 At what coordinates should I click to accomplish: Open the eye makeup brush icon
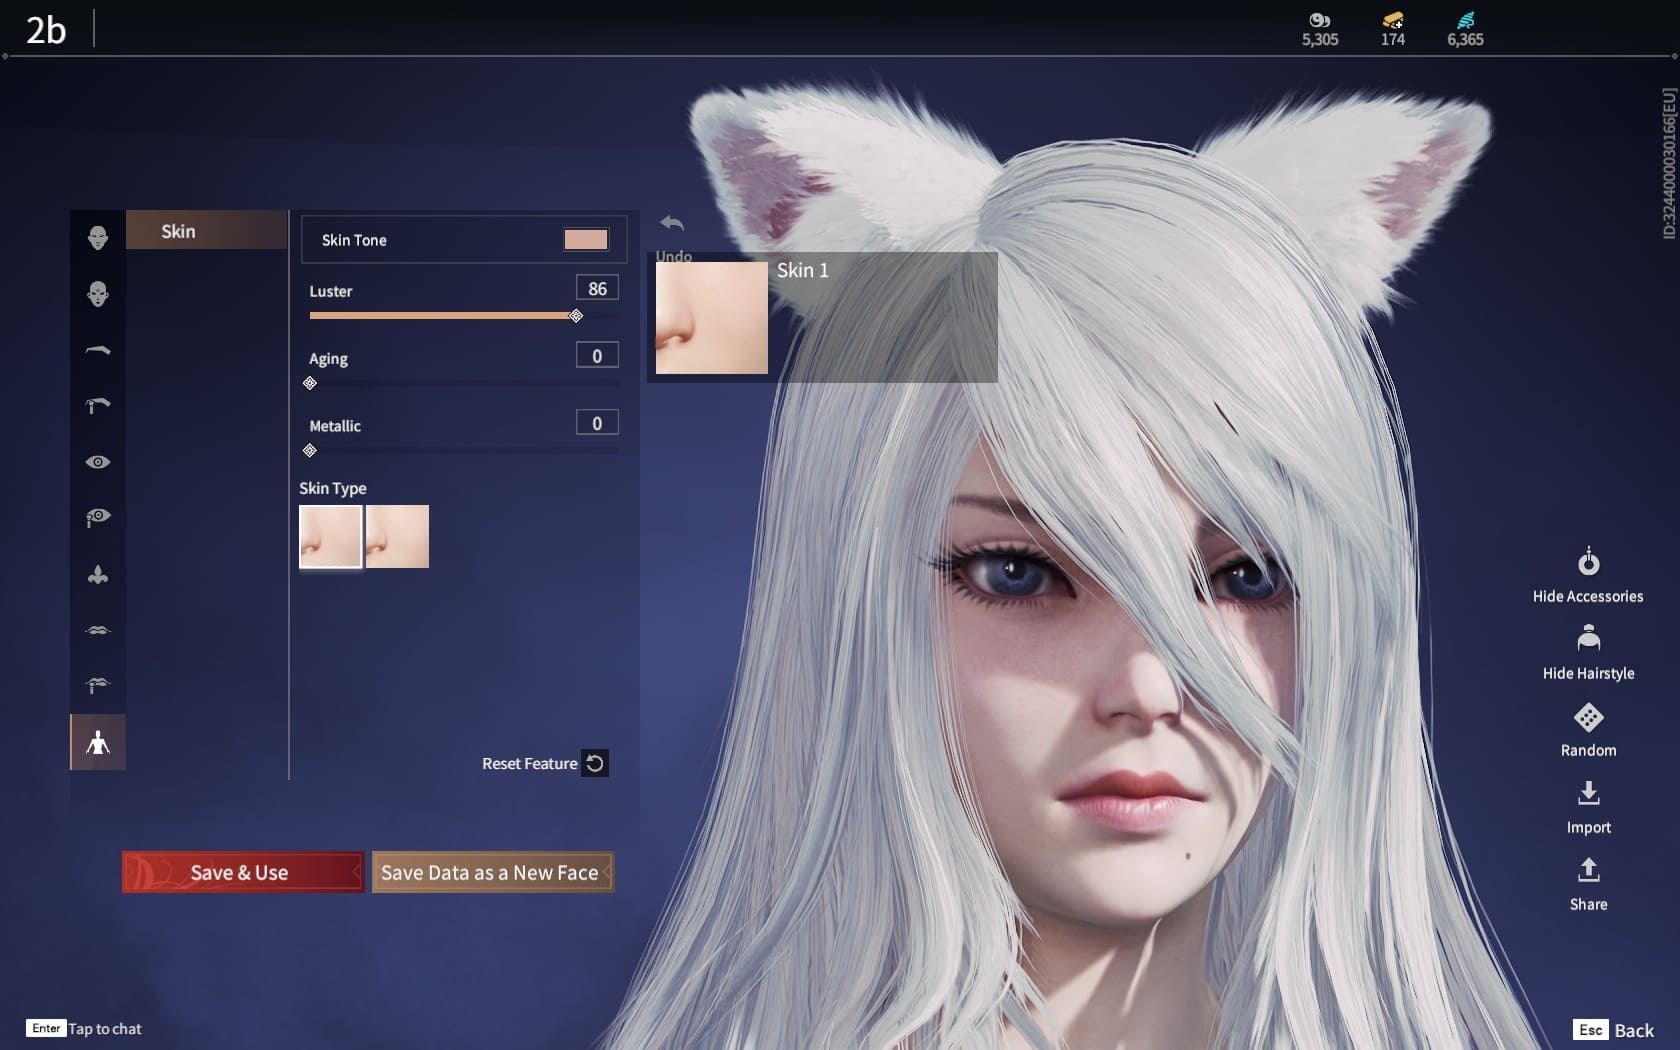(x=98, y=517)
